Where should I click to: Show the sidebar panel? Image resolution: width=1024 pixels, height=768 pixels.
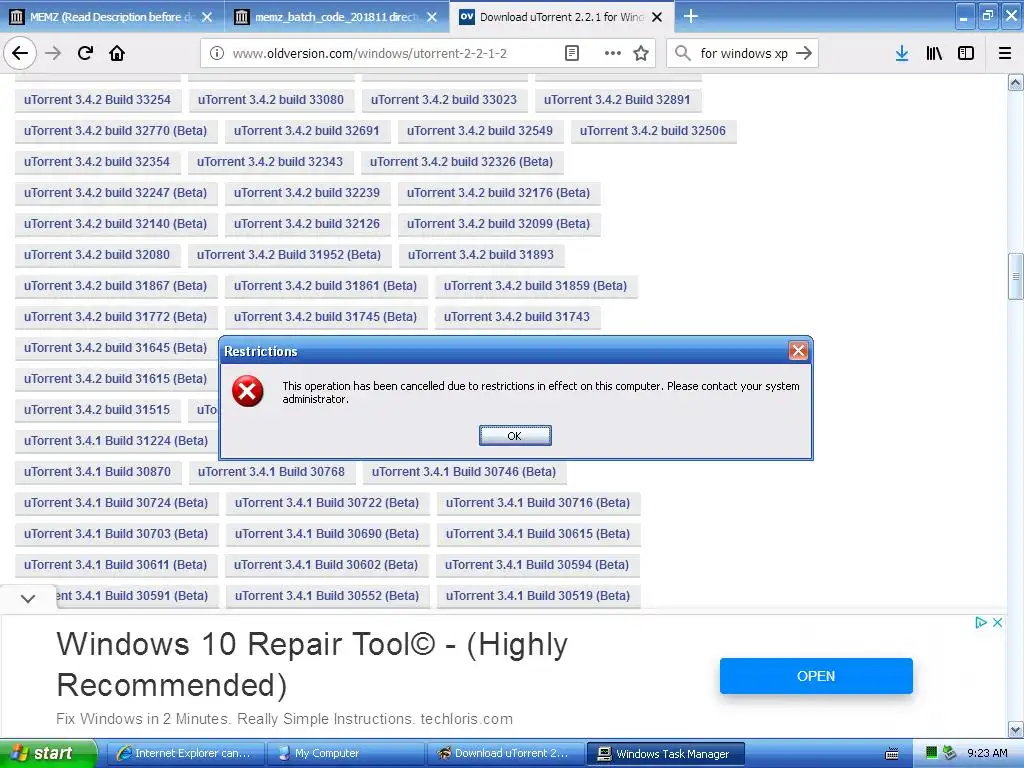tap(966, 54)
